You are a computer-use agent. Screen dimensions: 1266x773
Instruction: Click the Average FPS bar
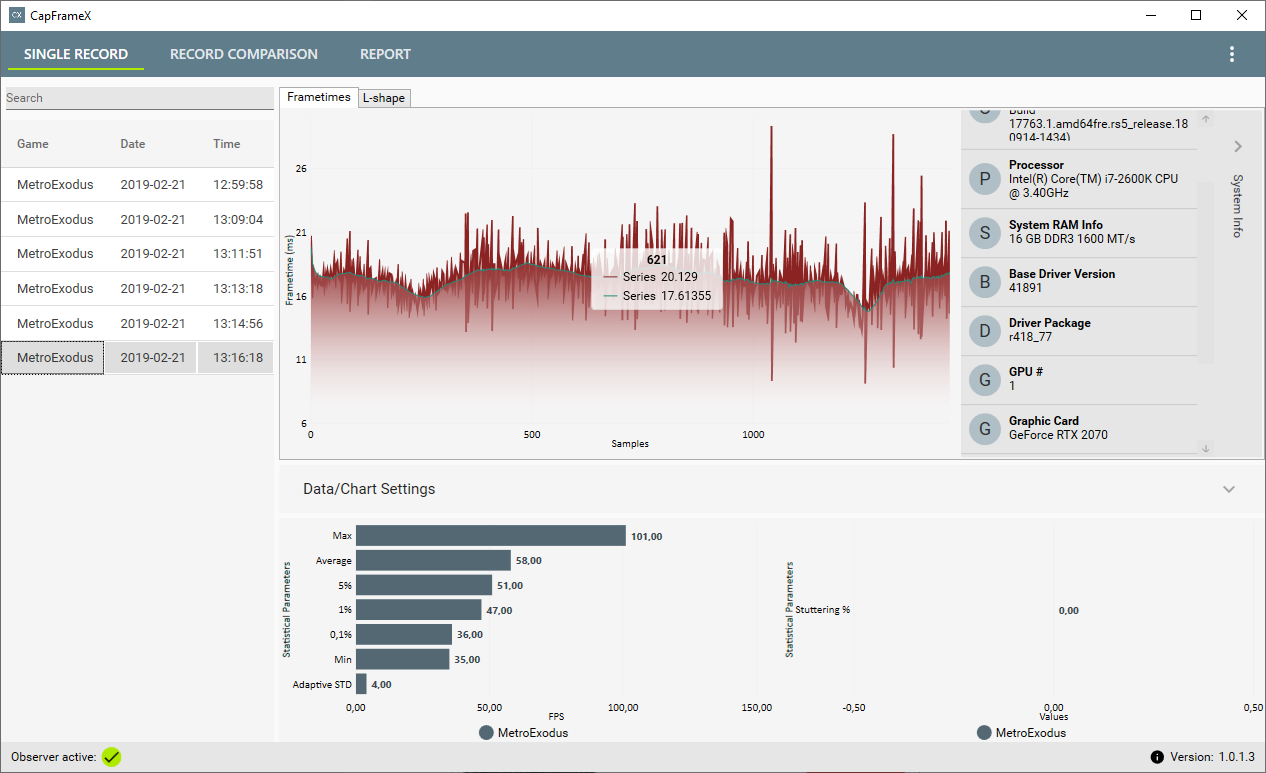tap(433, 561)
